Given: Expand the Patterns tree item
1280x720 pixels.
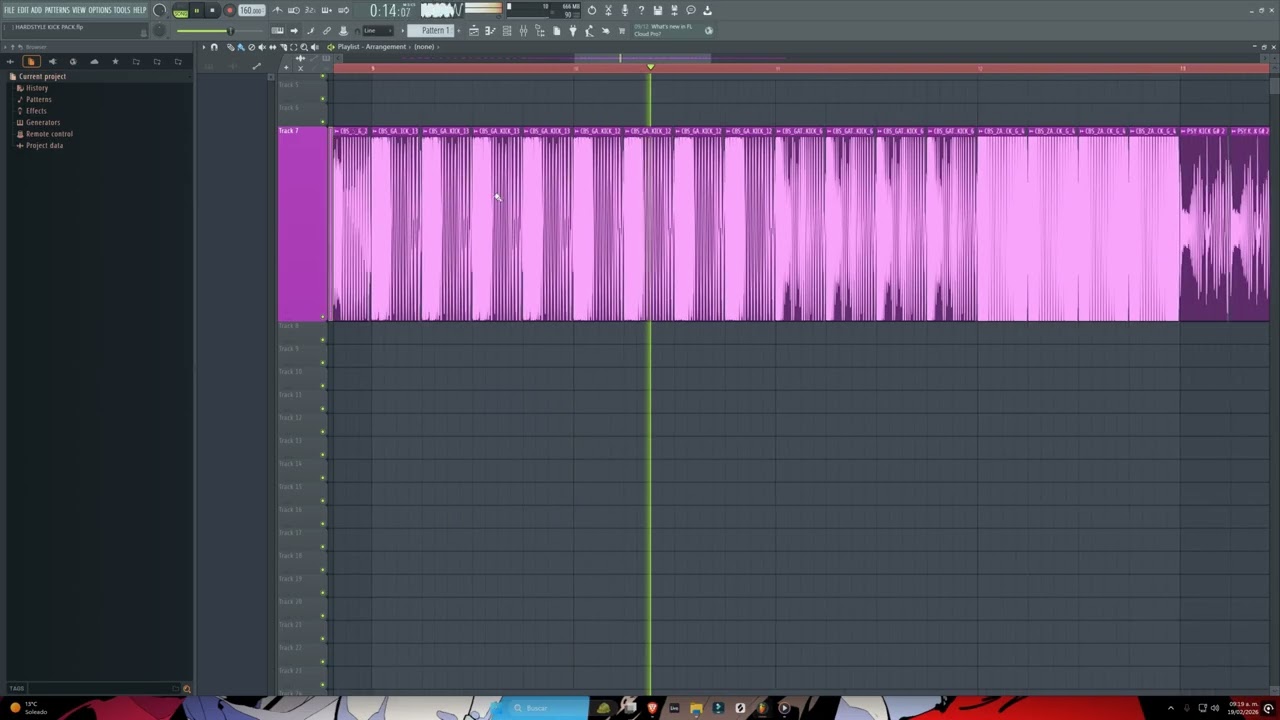Looking at the screenshot, I should [39, 100].
